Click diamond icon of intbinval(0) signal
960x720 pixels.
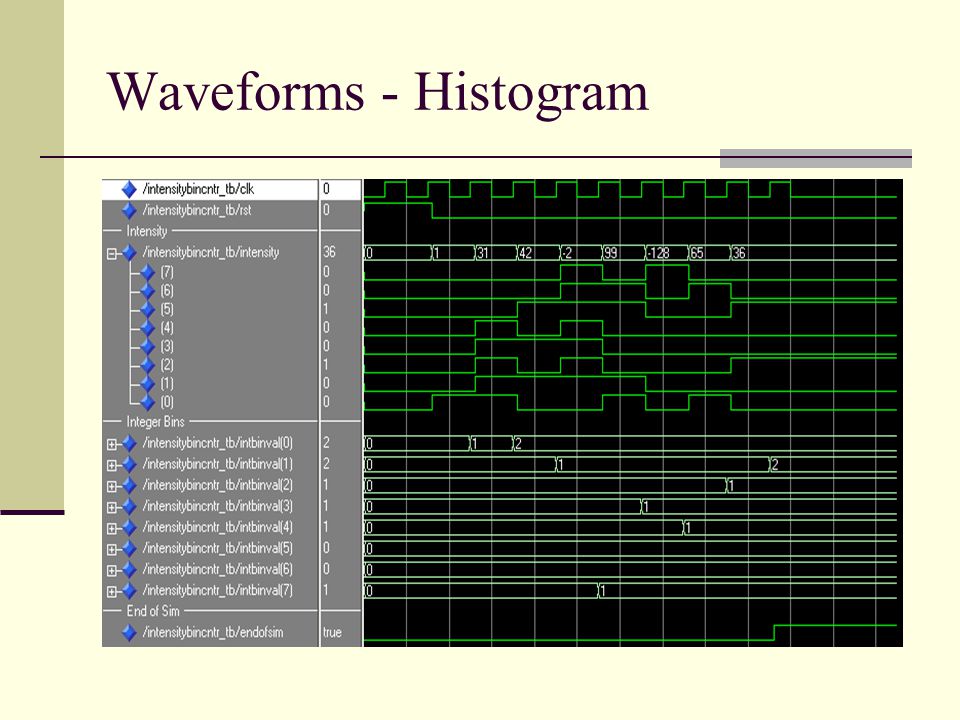coord(129,443)
